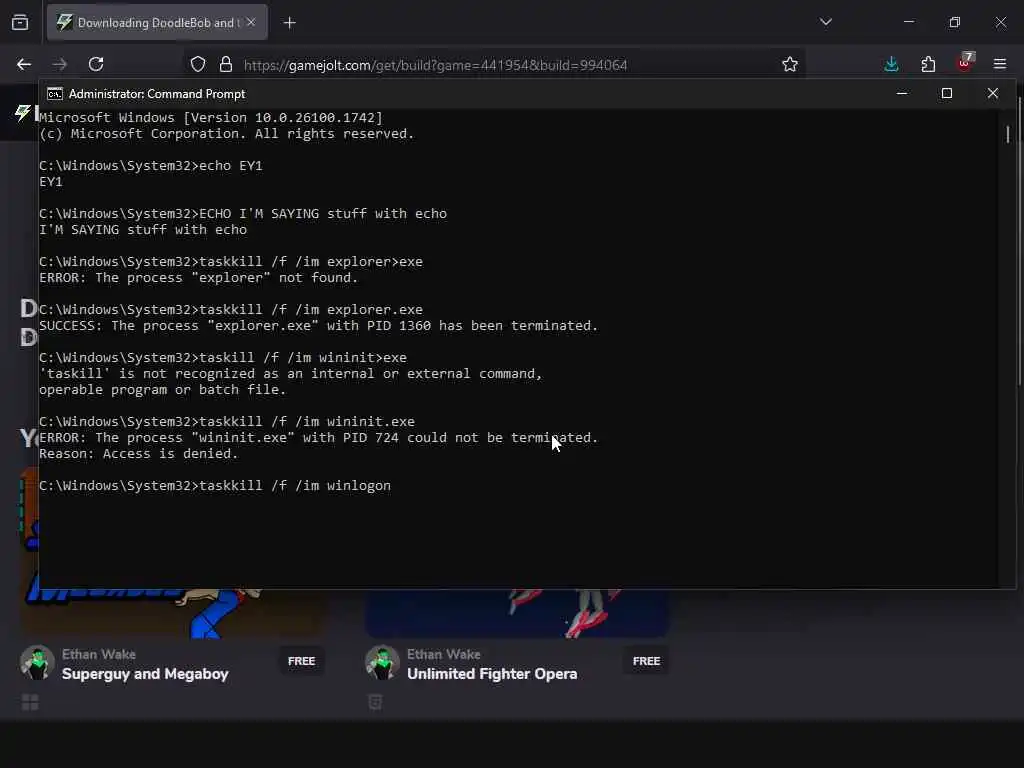
Task: Open a new browser tab
Action: coord(290,23)
